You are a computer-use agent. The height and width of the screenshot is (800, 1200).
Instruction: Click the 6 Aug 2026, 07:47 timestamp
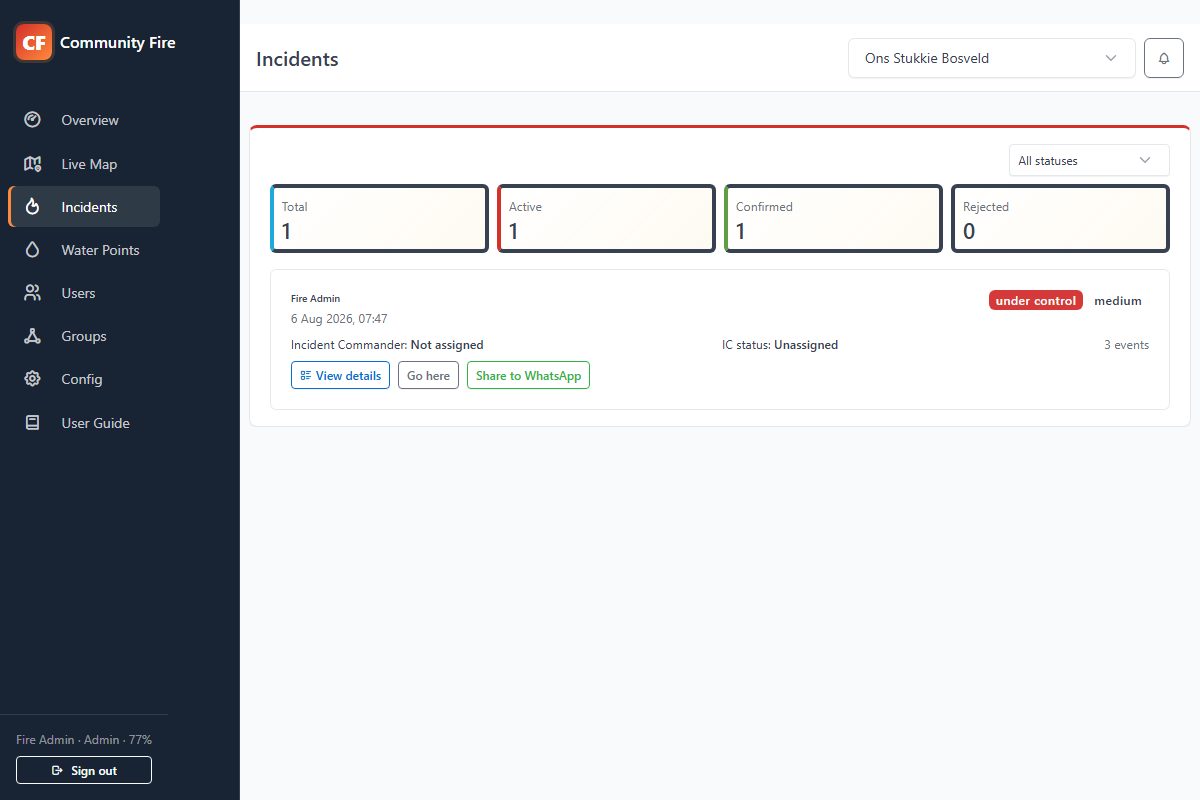[339, 319]
